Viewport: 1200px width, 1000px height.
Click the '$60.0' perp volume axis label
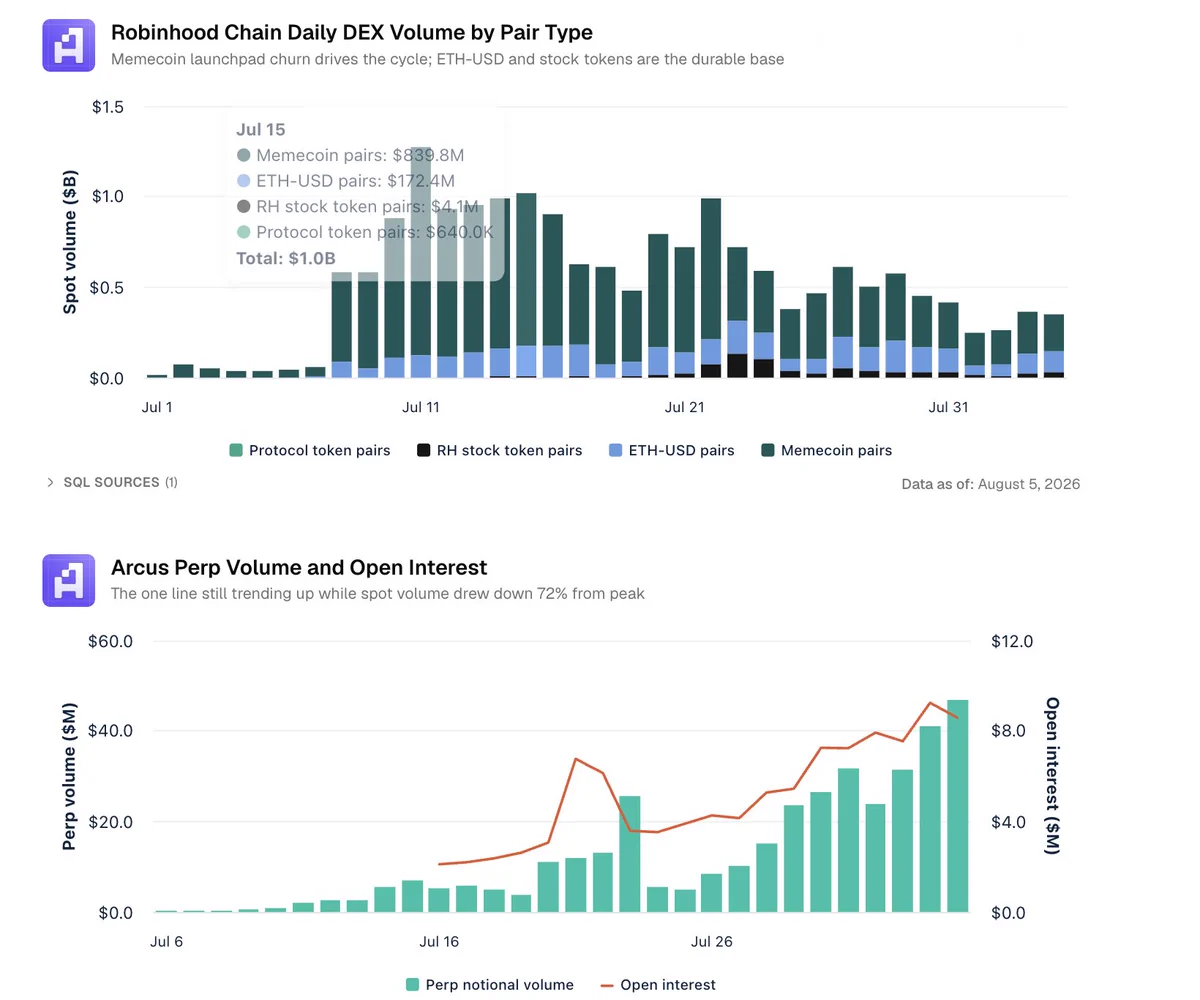(111, 640)
